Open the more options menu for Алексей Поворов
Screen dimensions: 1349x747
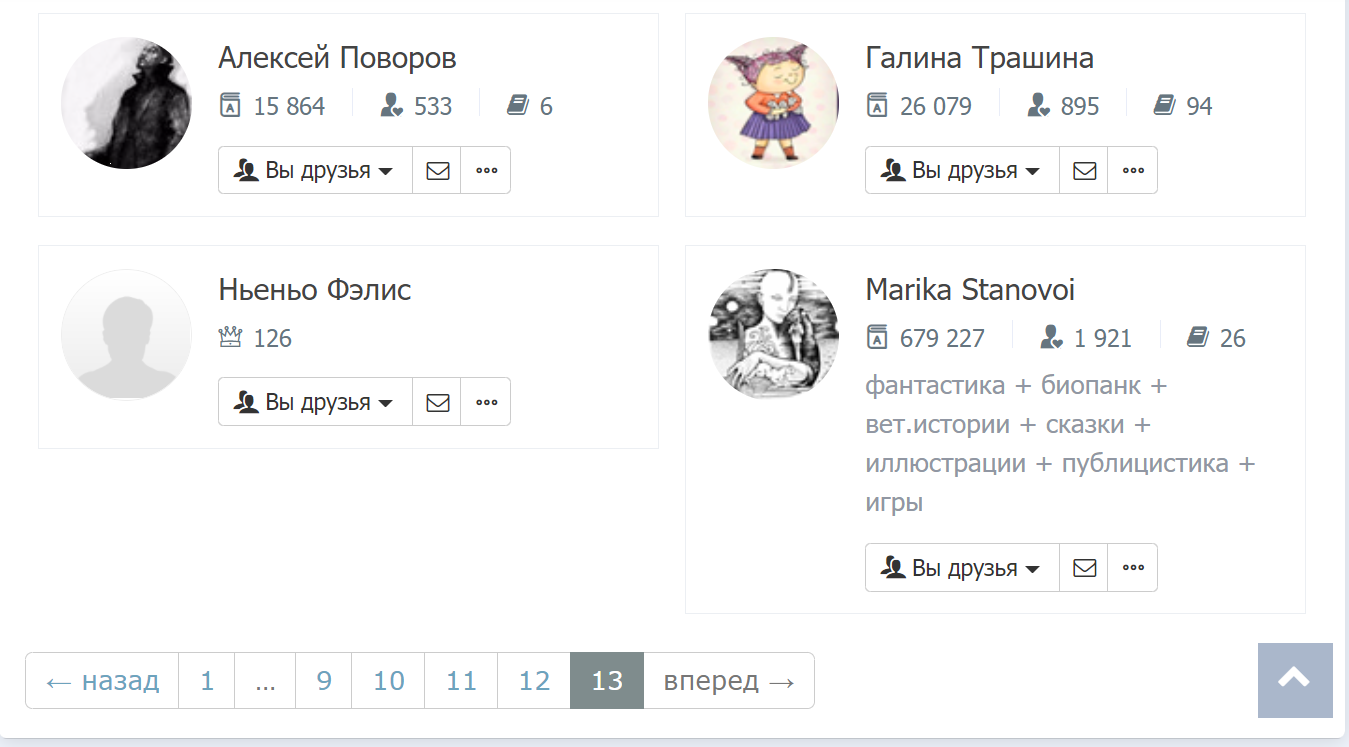(x=486, y=170)
